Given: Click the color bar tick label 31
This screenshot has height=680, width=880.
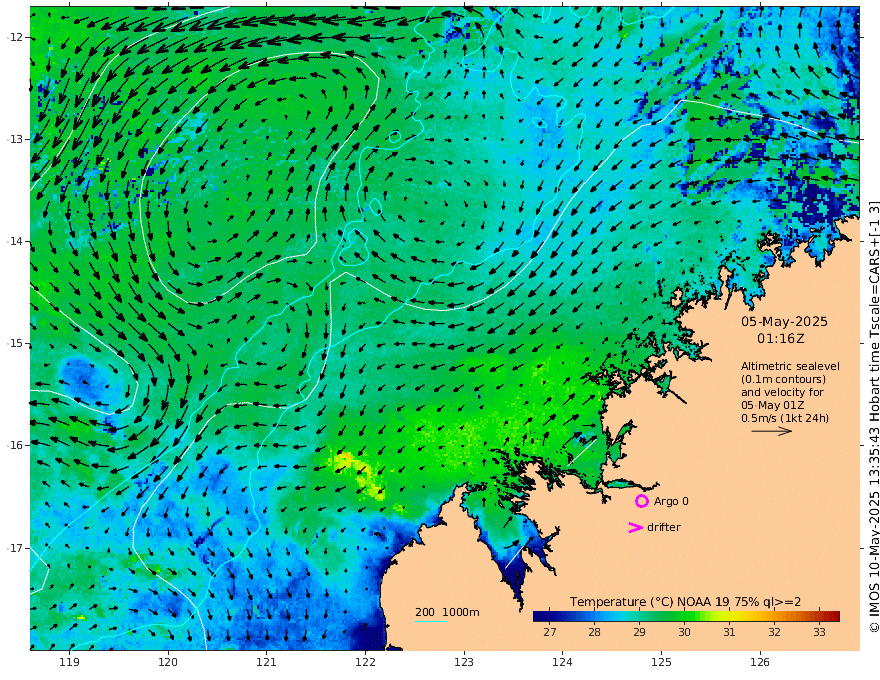Looking at the screenshot, I should [x=729, y=632].
